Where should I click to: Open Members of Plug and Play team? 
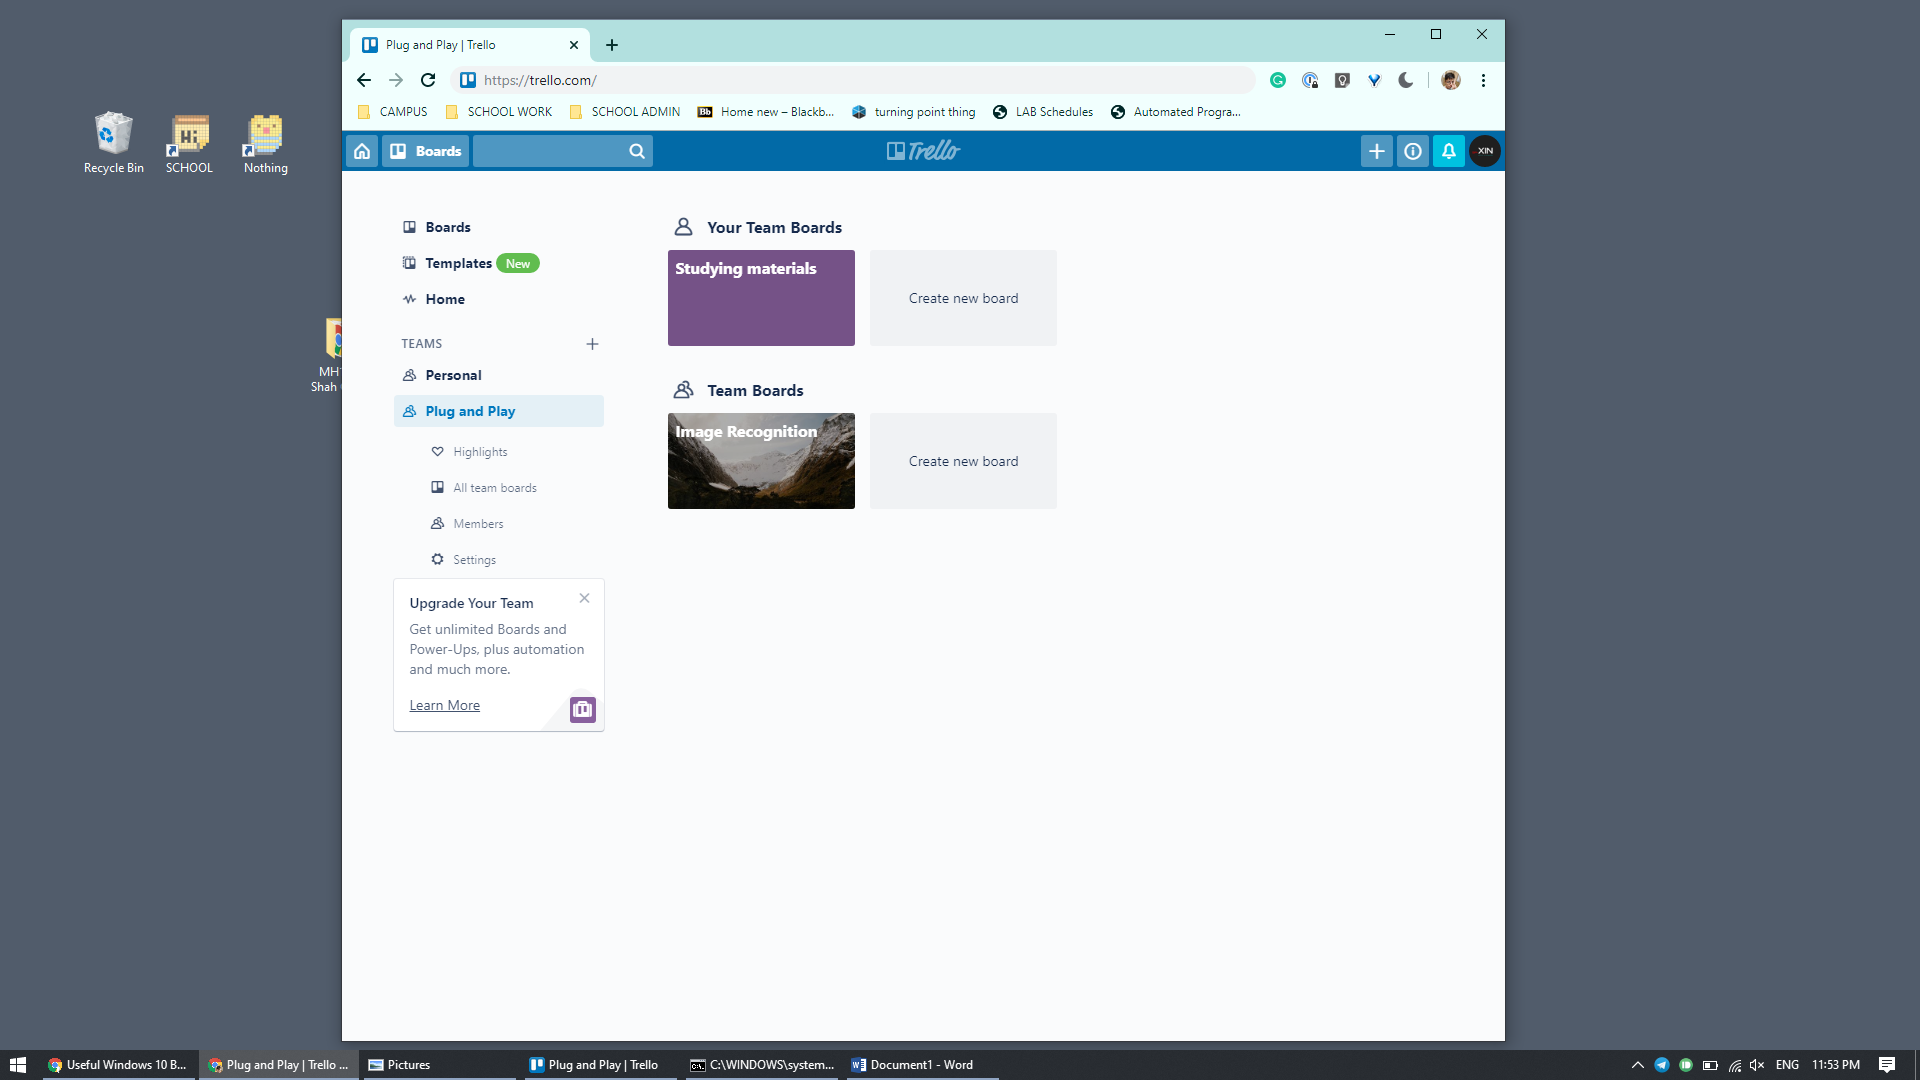click(478, 523)
